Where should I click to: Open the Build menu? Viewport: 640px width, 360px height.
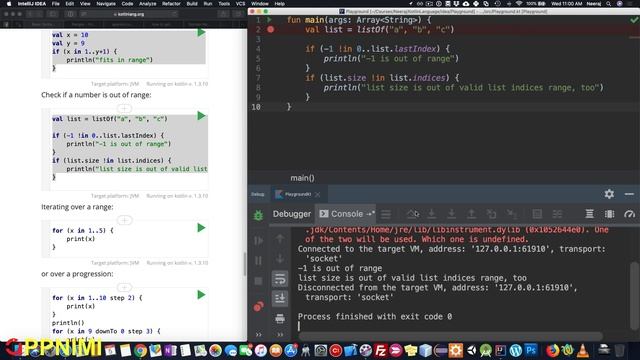click(x=192, y=4)
